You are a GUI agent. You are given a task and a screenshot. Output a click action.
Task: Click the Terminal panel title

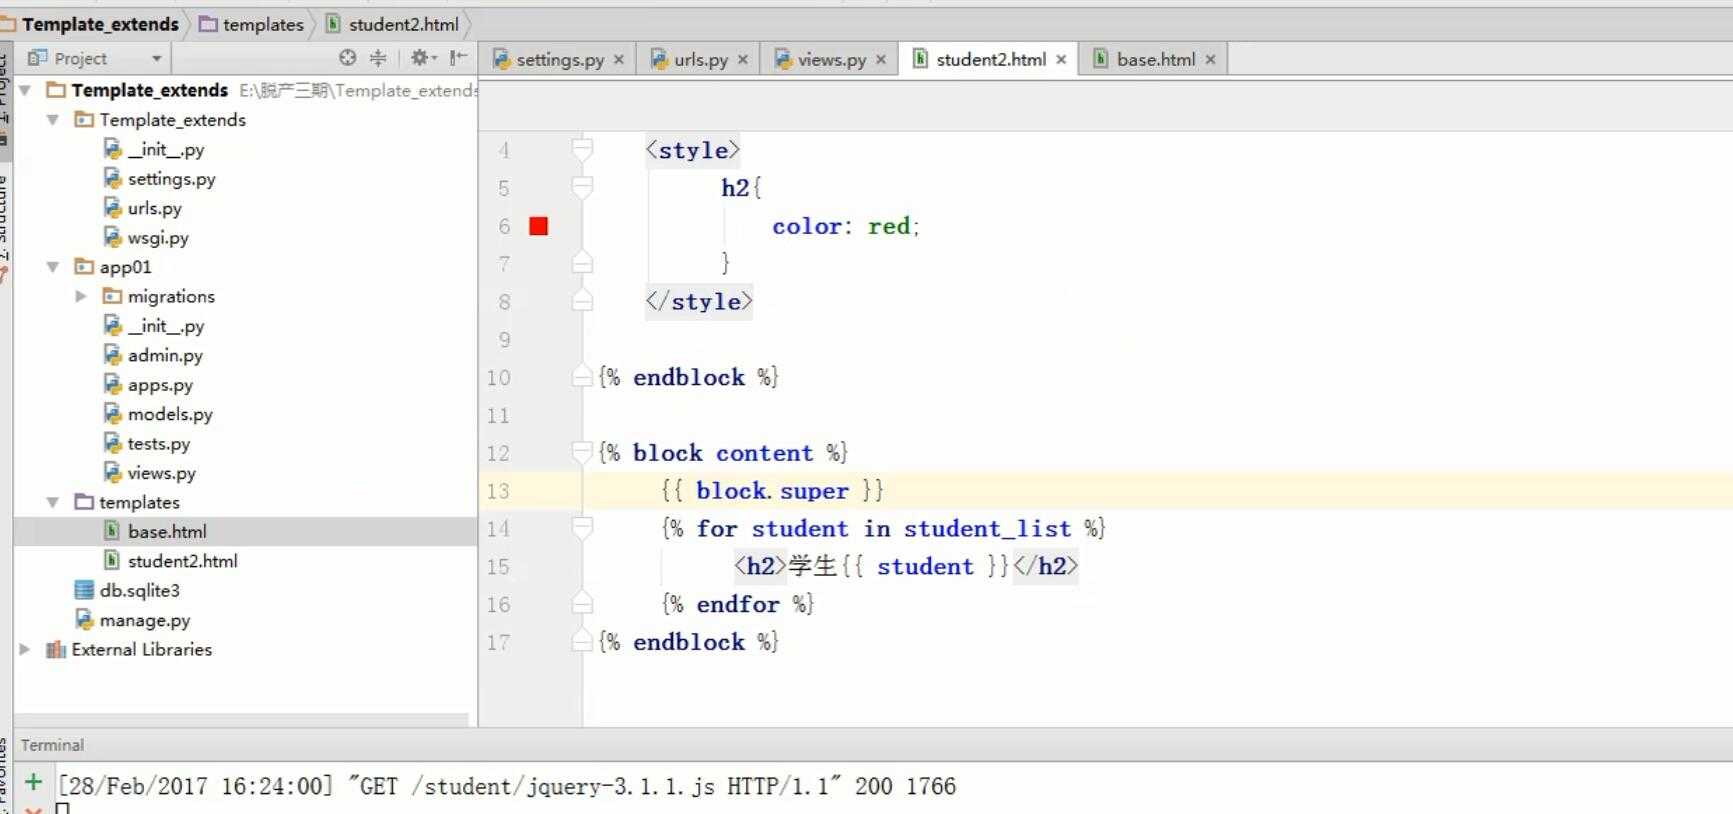[52, 745]
